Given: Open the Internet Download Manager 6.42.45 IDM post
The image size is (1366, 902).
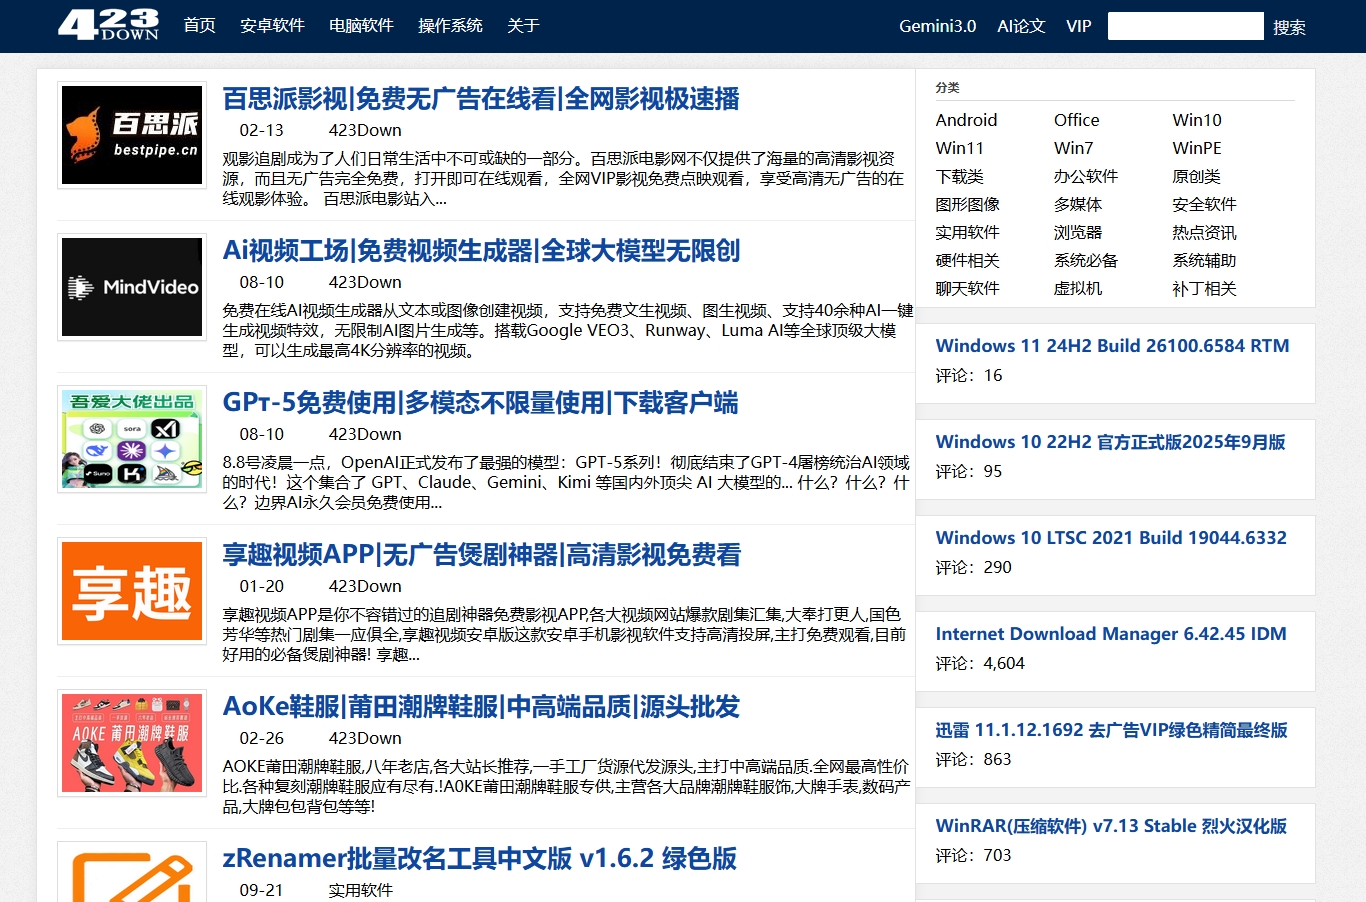Looking at the screenshot, I should (x=1111, y=633).
